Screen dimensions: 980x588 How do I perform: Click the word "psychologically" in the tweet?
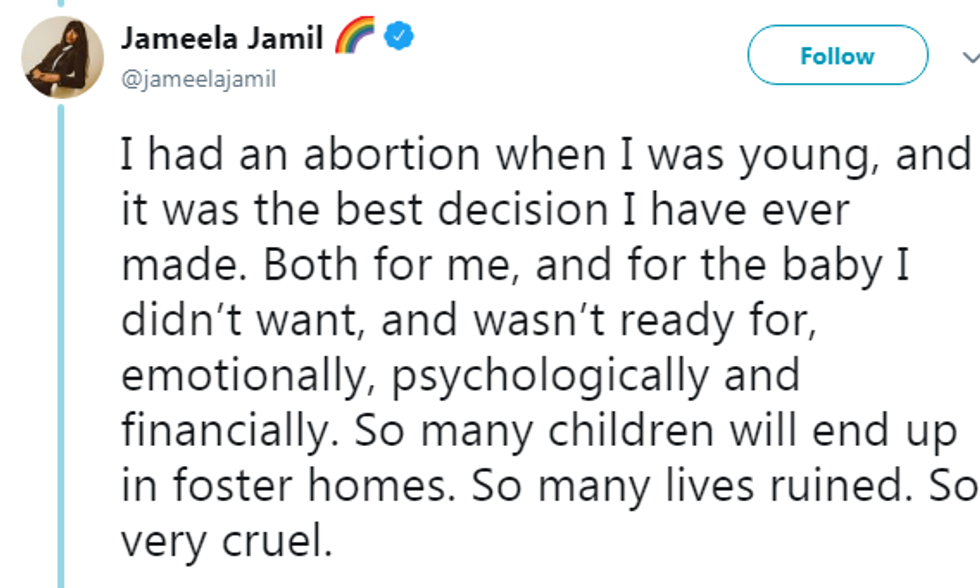coord(577,377)
